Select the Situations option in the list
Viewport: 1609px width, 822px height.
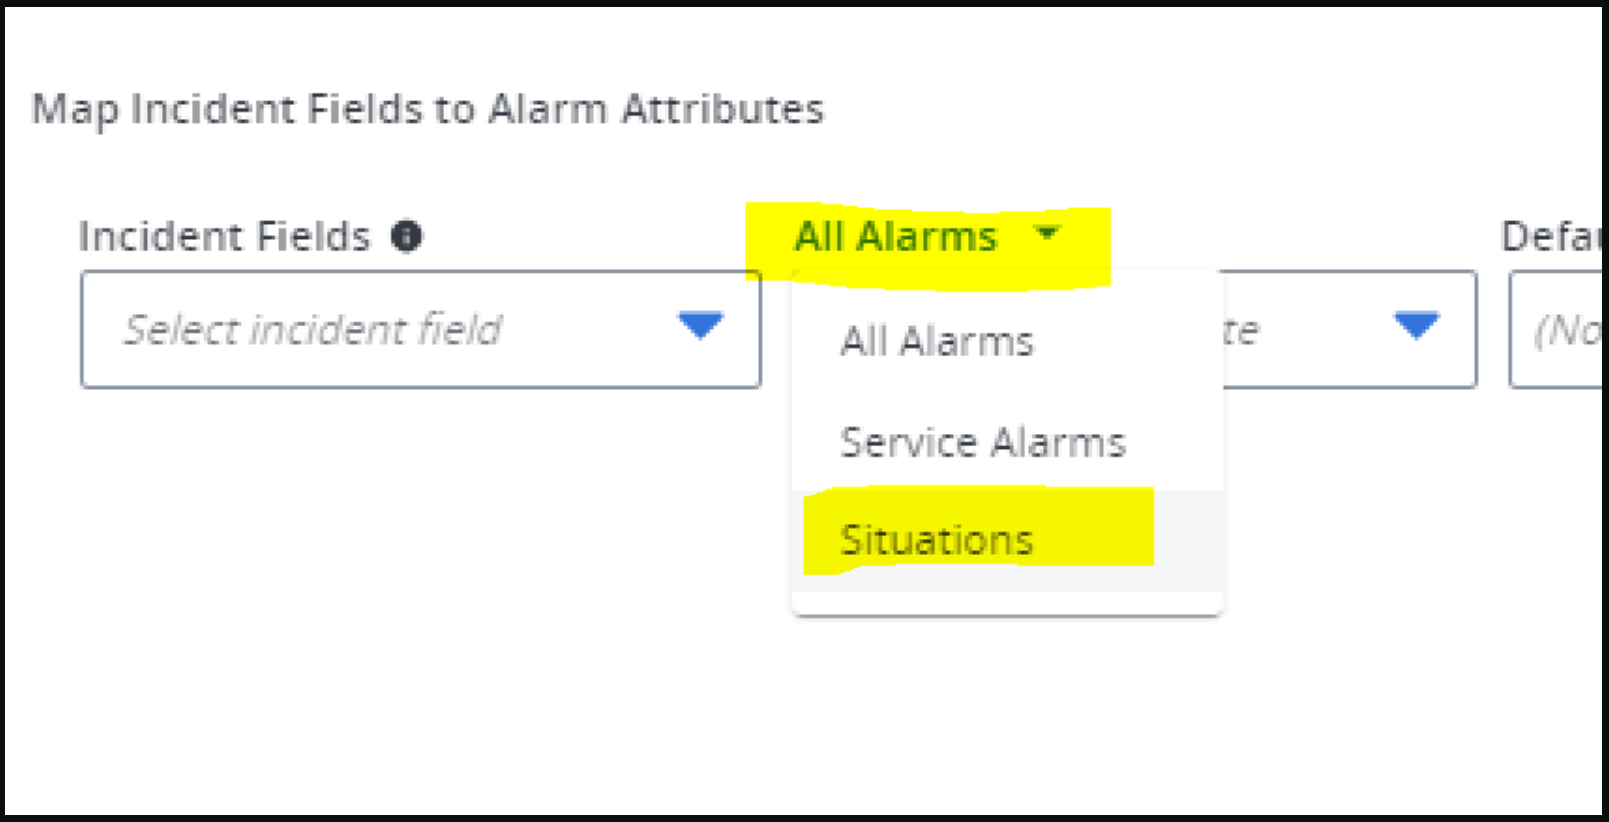[936, 540]
